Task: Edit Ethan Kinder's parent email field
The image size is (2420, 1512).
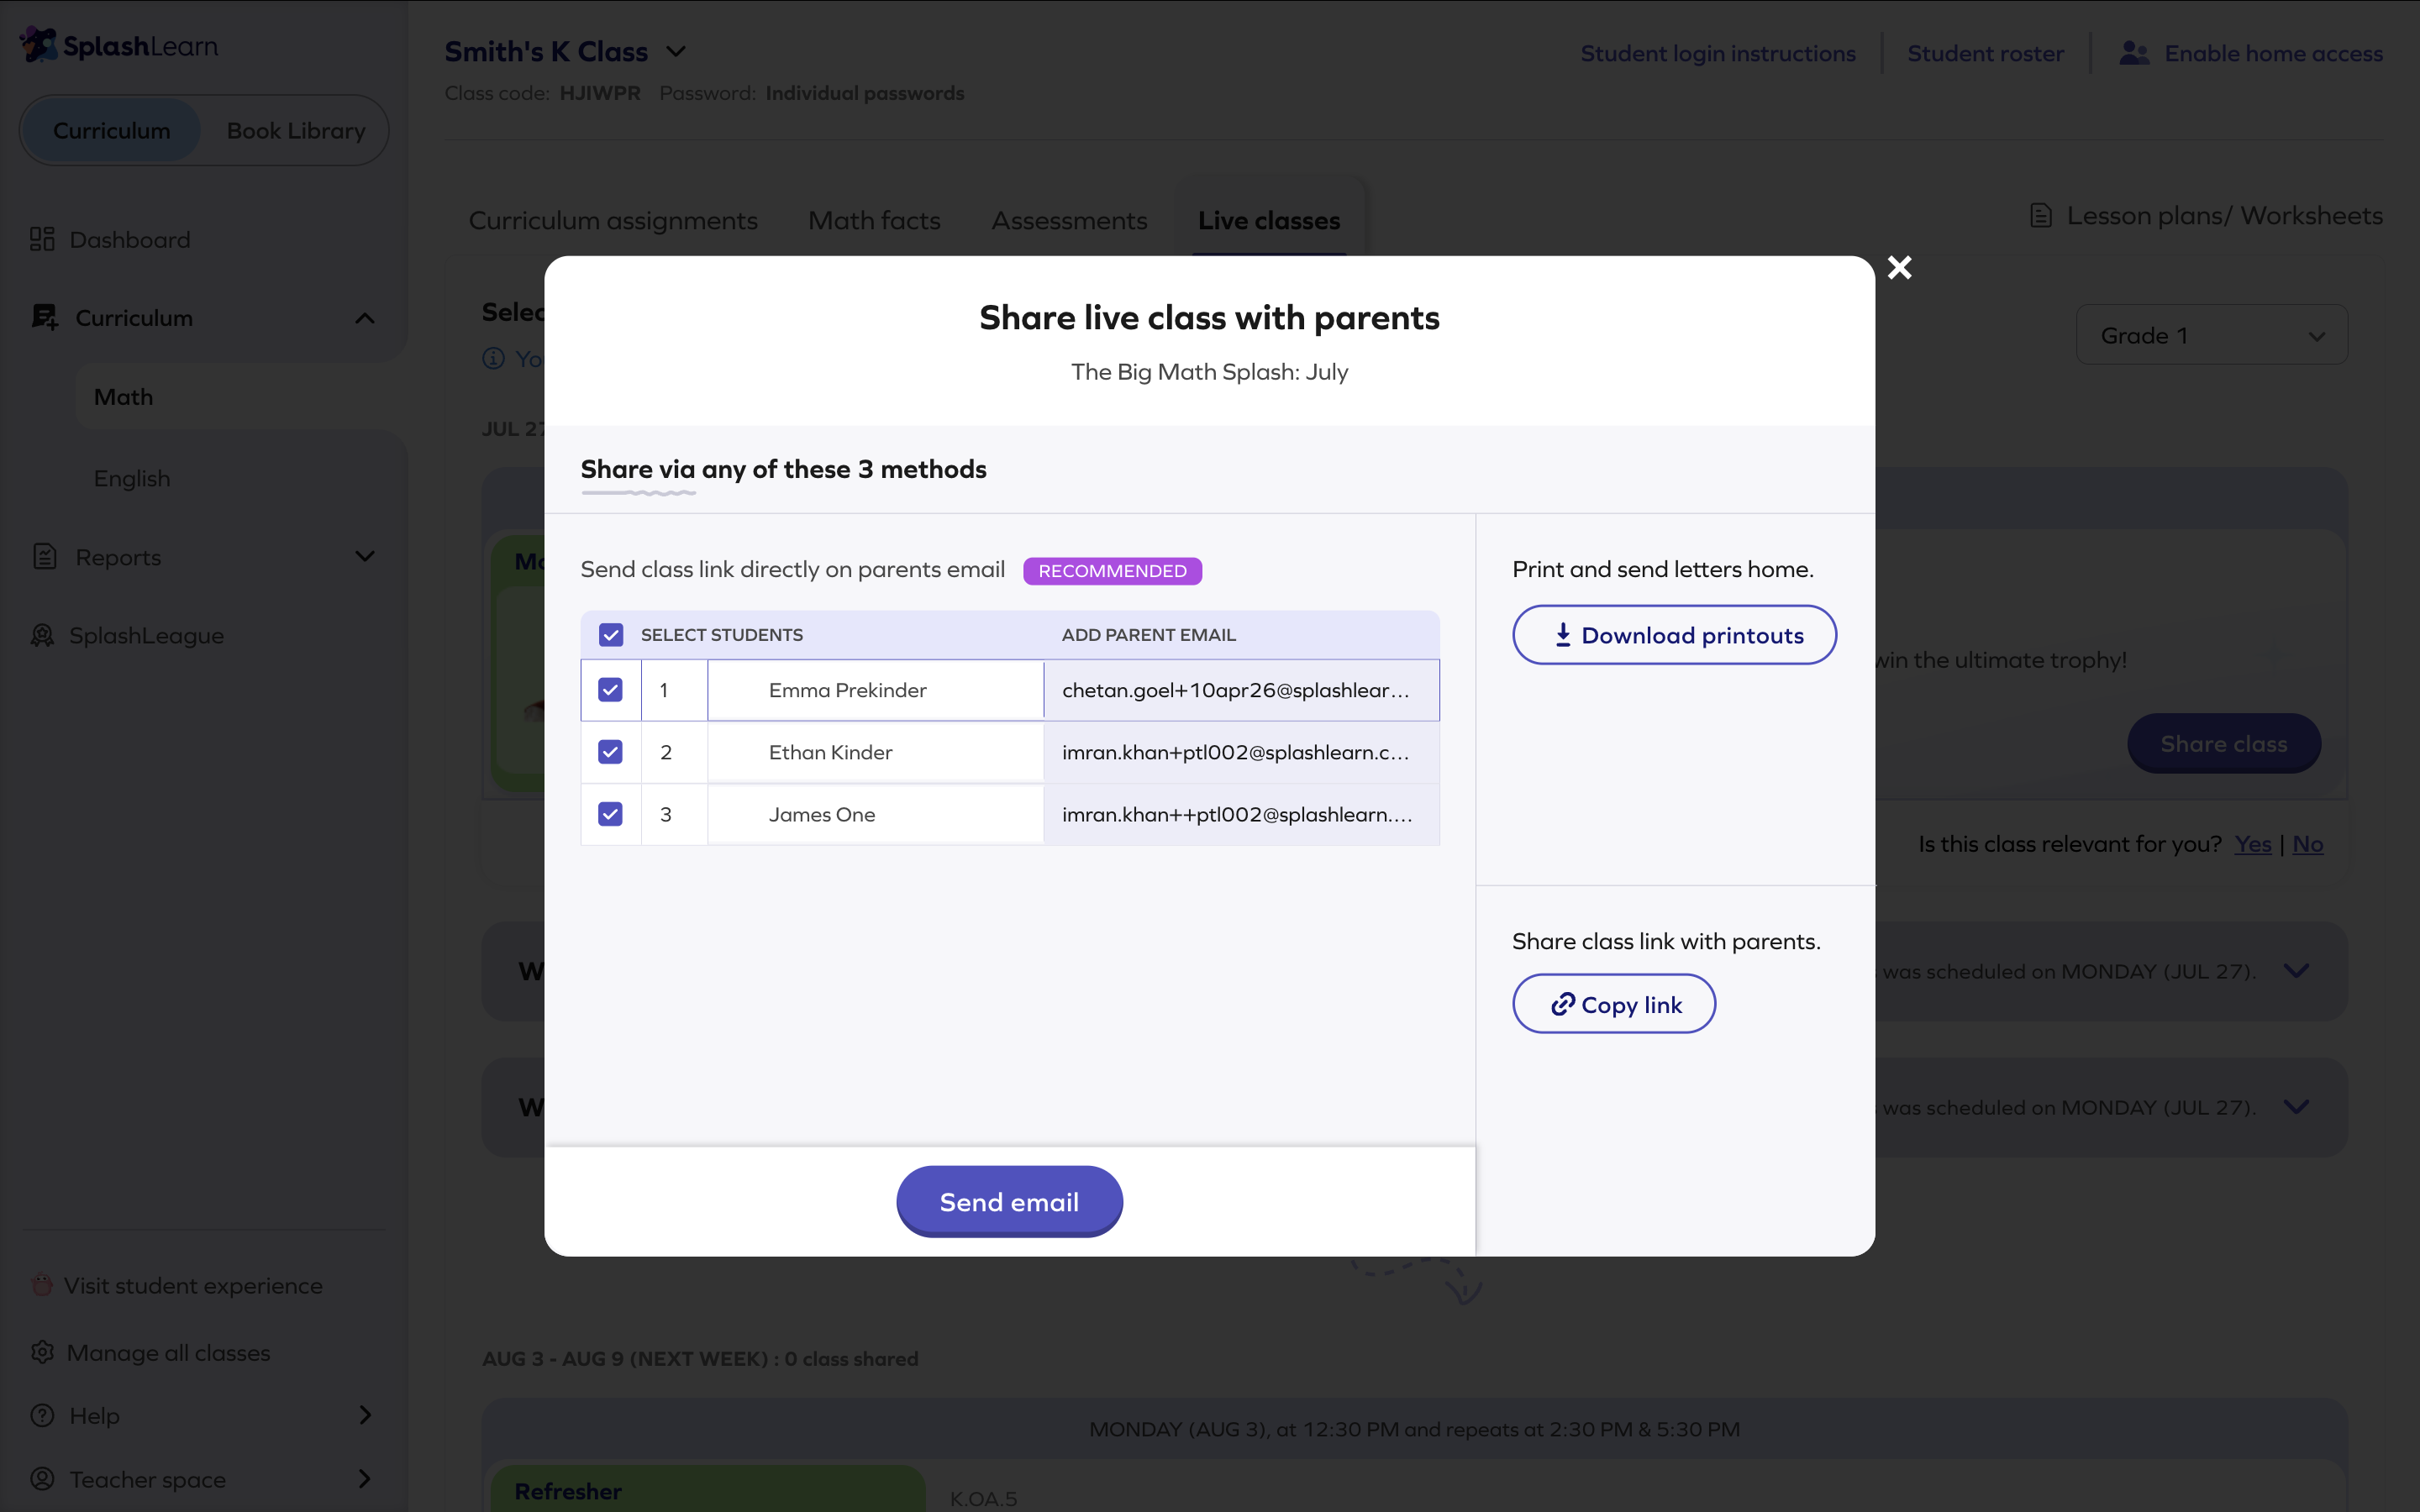Action: (1241, 752)
